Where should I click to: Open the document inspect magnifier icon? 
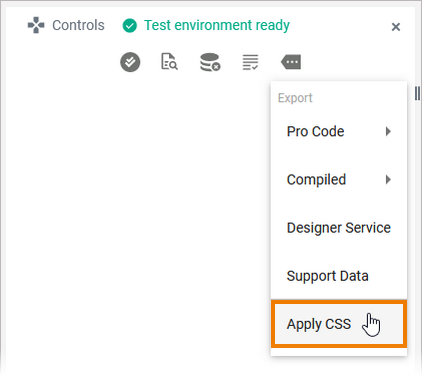click(x=169, y=62)
